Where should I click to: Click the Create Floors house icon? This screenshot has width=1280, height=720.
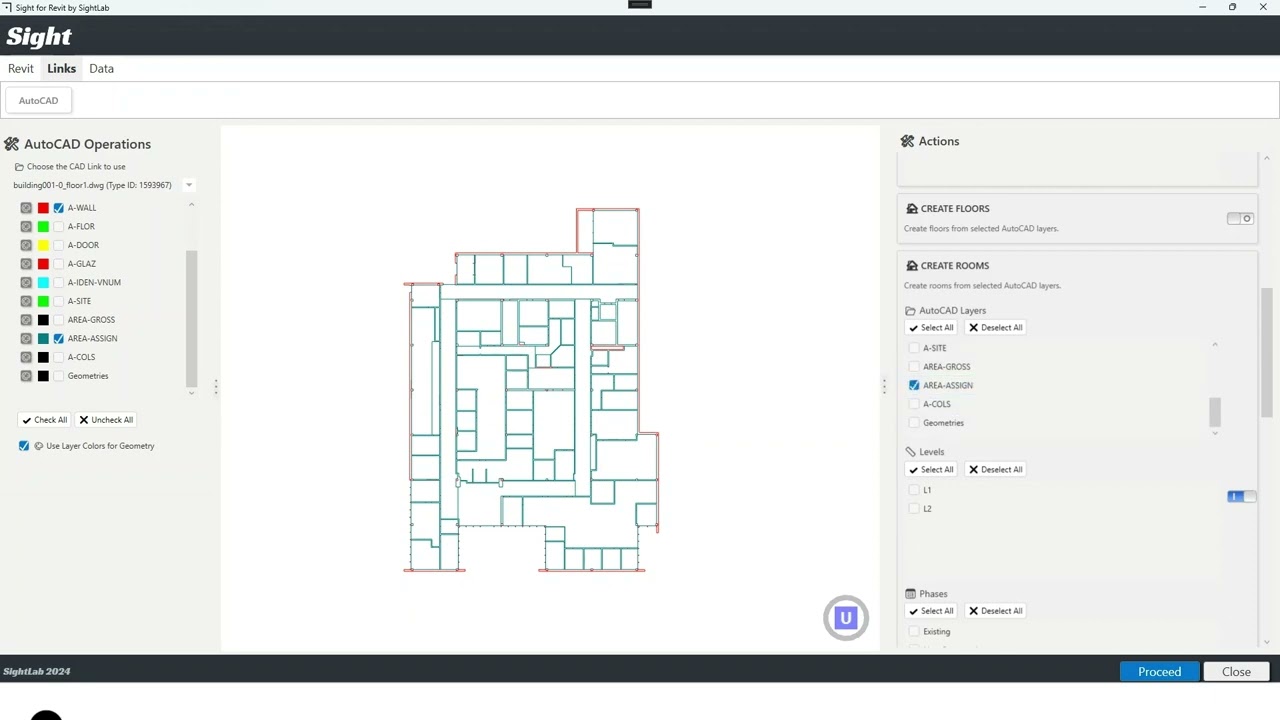tap(912, 209)
